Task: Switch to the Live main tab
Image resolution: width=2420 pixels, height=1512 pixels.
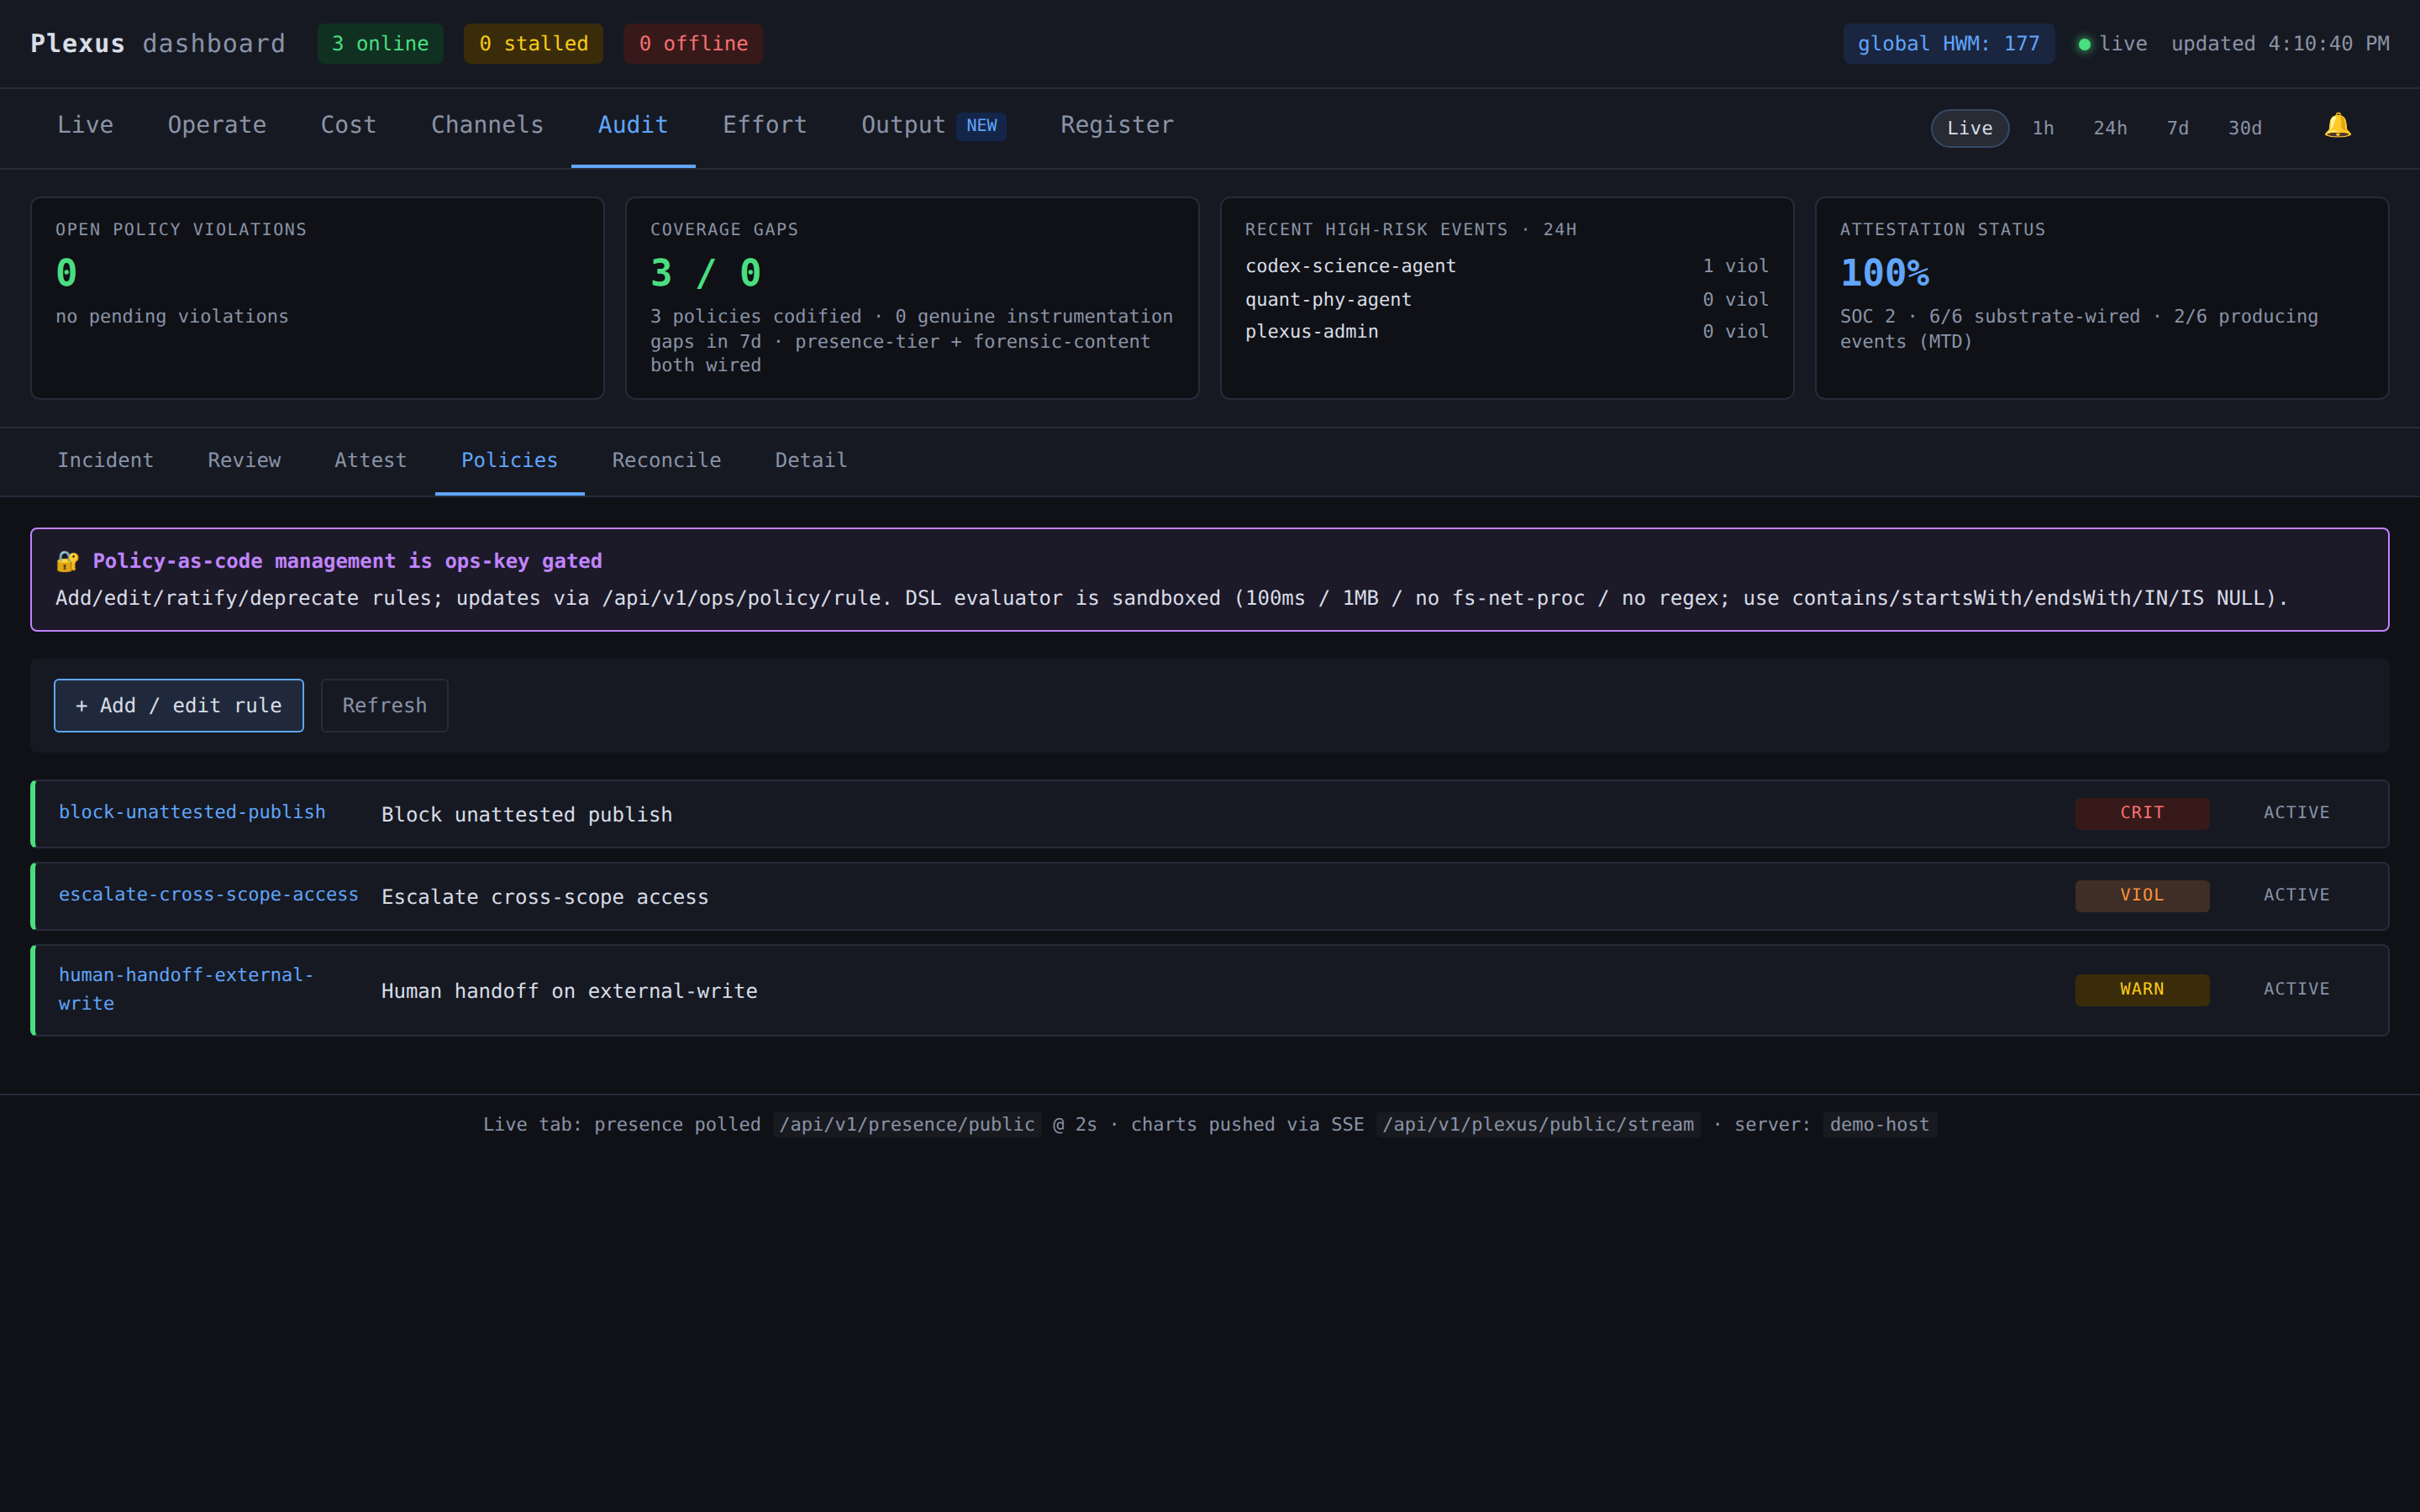Action: click(85, 125)
